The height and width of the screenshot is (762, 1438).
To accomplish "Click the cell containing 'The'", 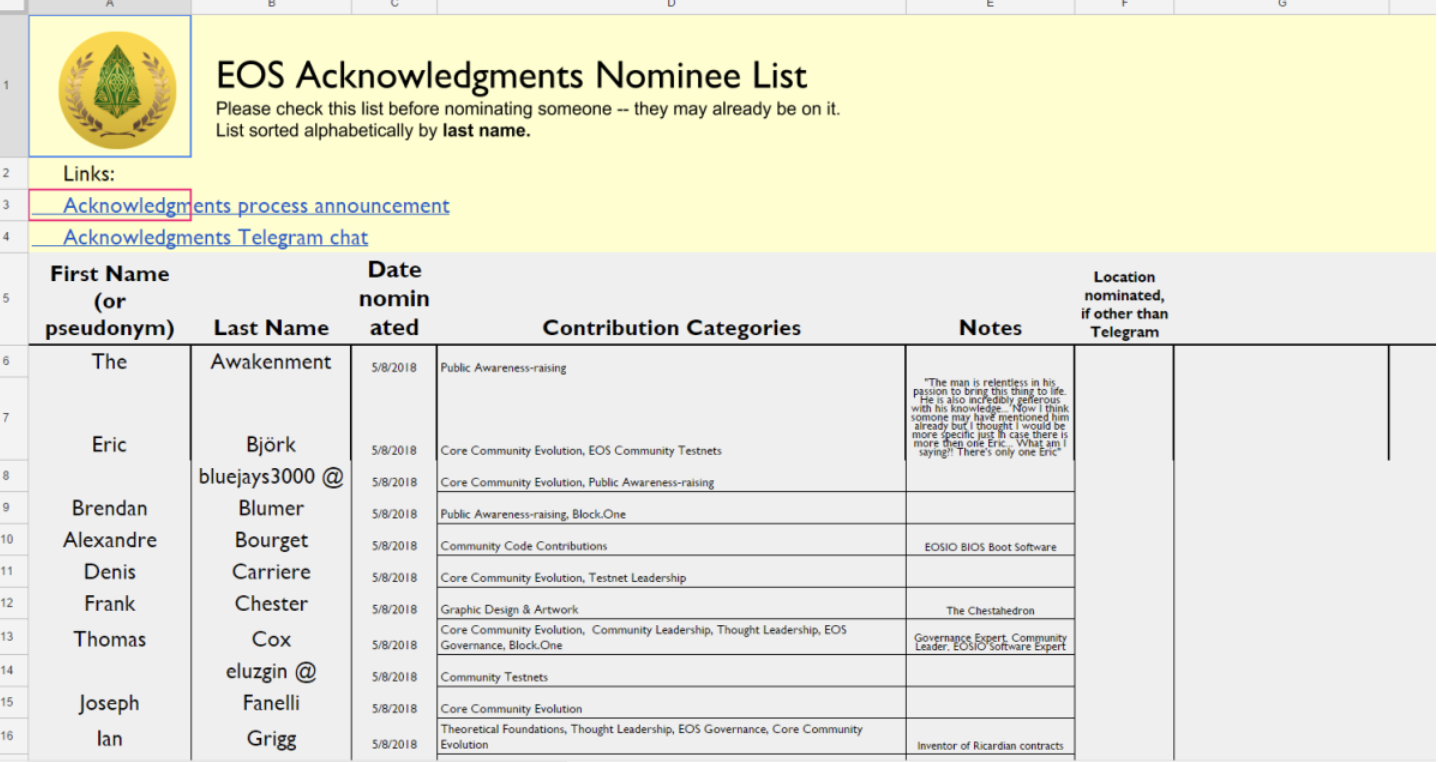I will (110, 361).
